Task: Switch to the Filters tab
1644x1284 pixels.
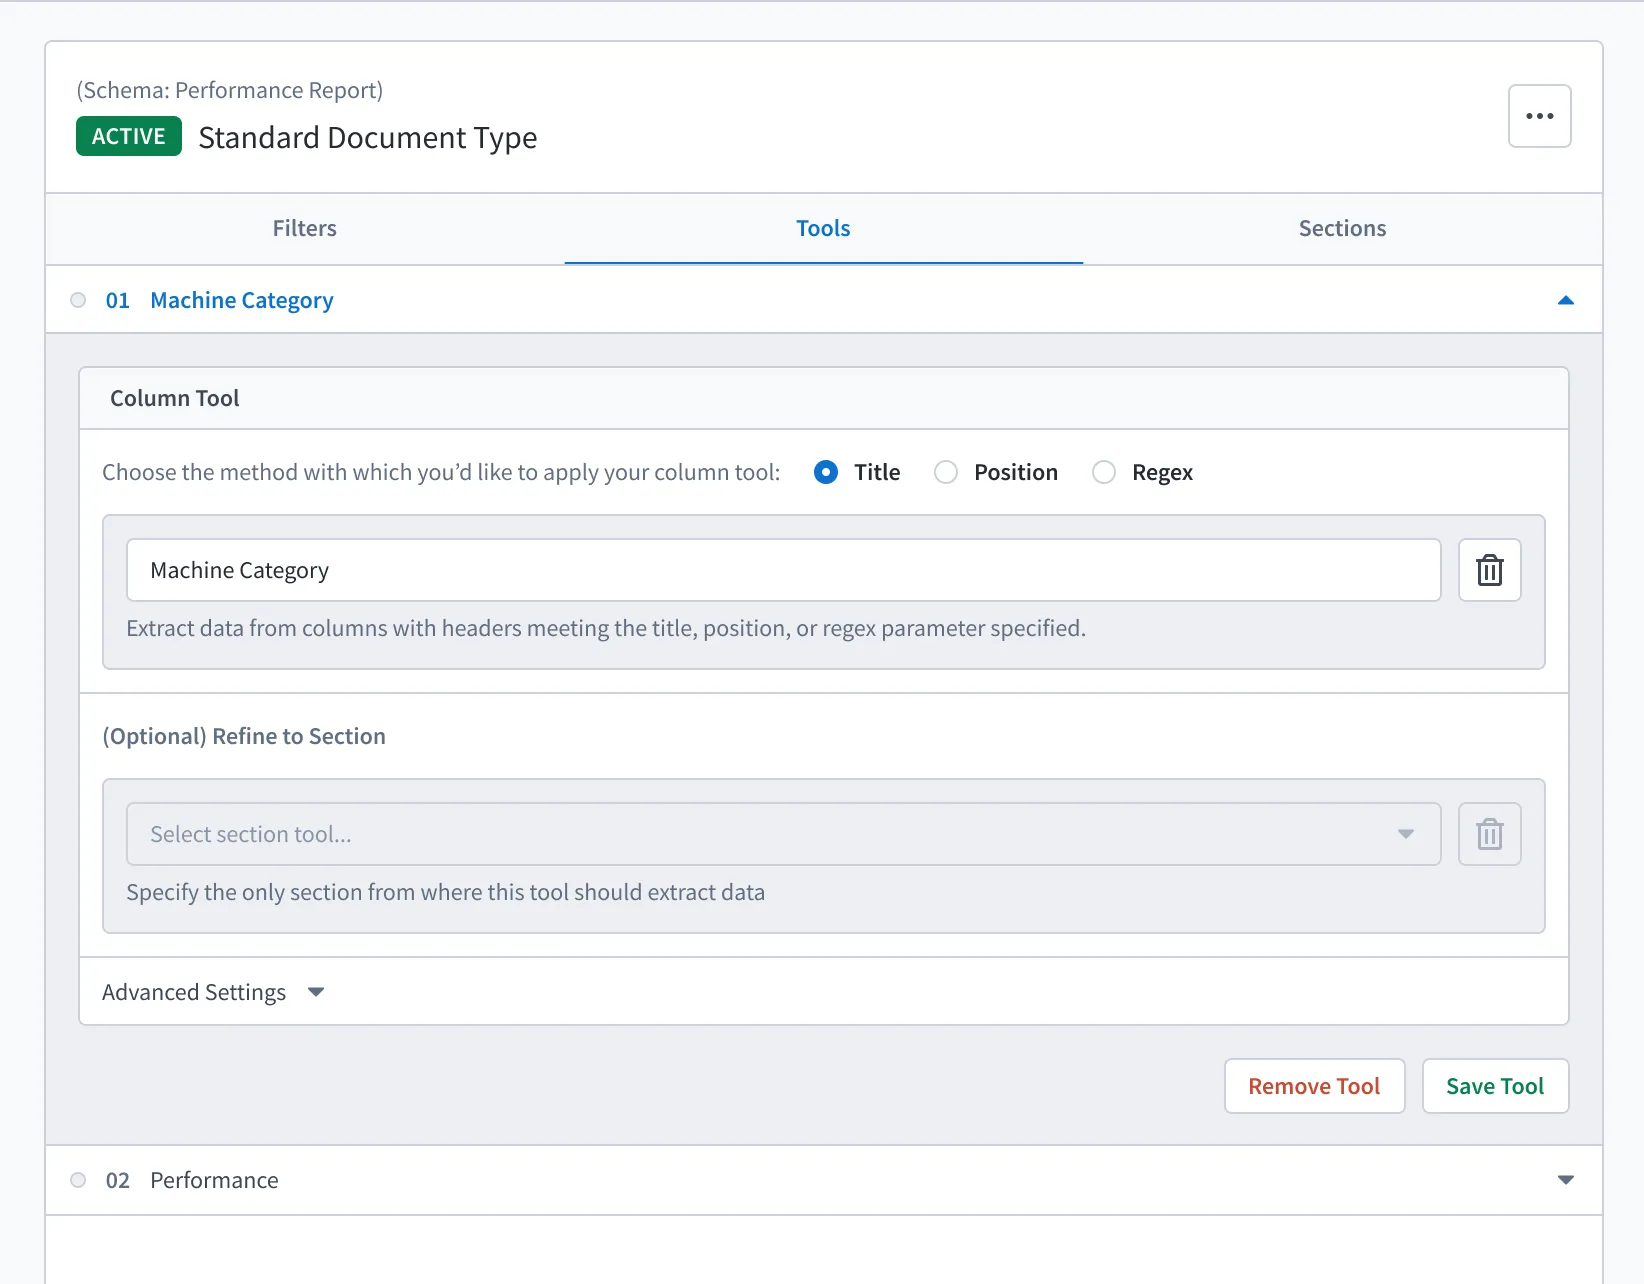Action: point(305,229)
